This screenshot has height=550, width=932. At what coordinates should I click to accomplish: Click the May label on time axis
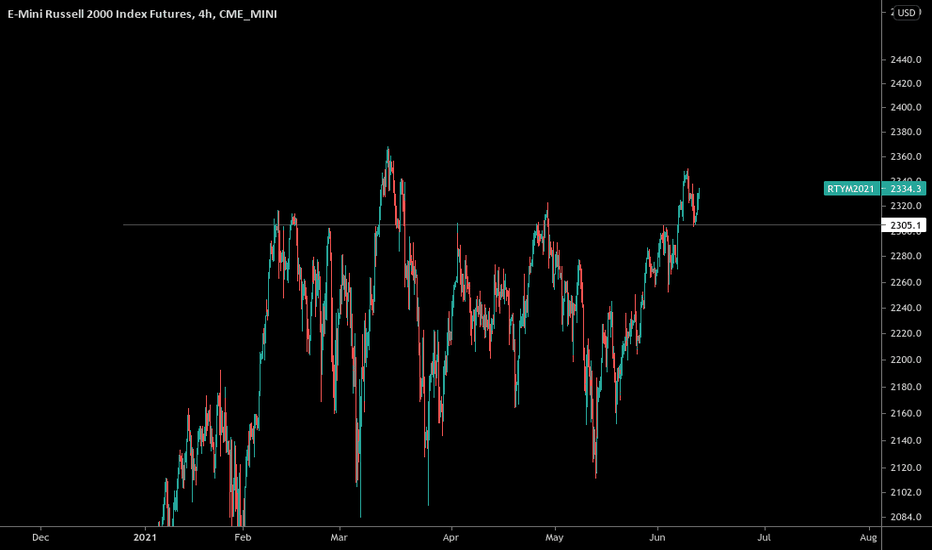pos(554,538)
